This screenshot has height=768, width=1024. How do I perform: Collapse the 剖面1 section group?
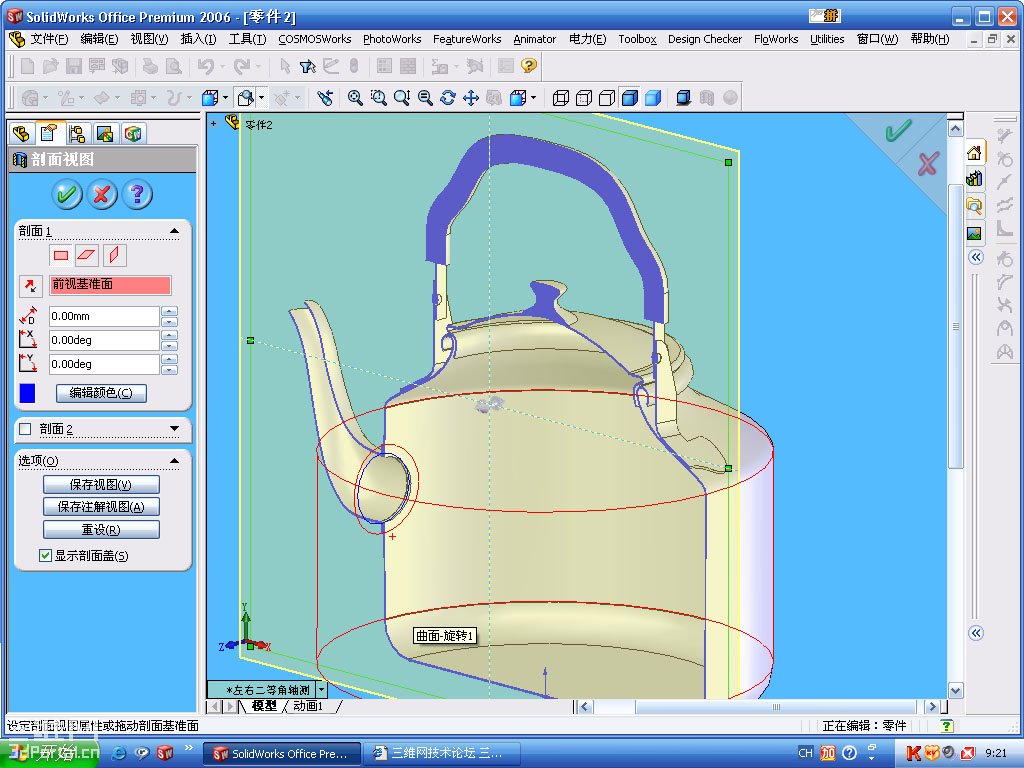(x=175, y=231)
